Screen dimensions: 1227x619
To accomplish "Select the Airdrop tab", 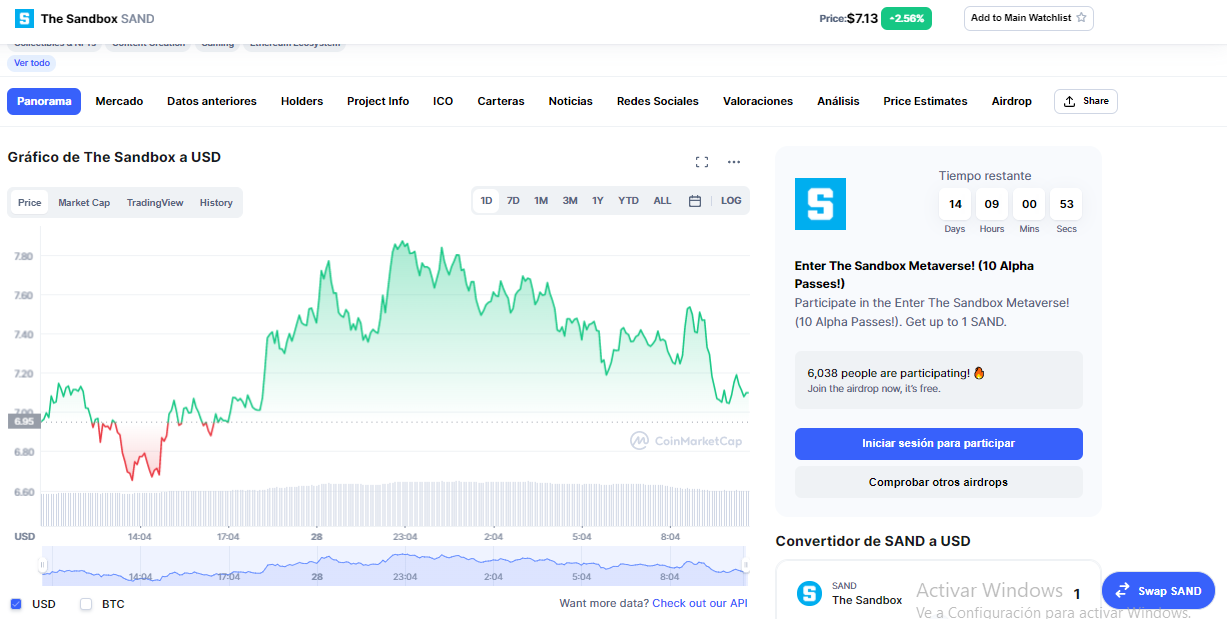I will point(1012,101).
